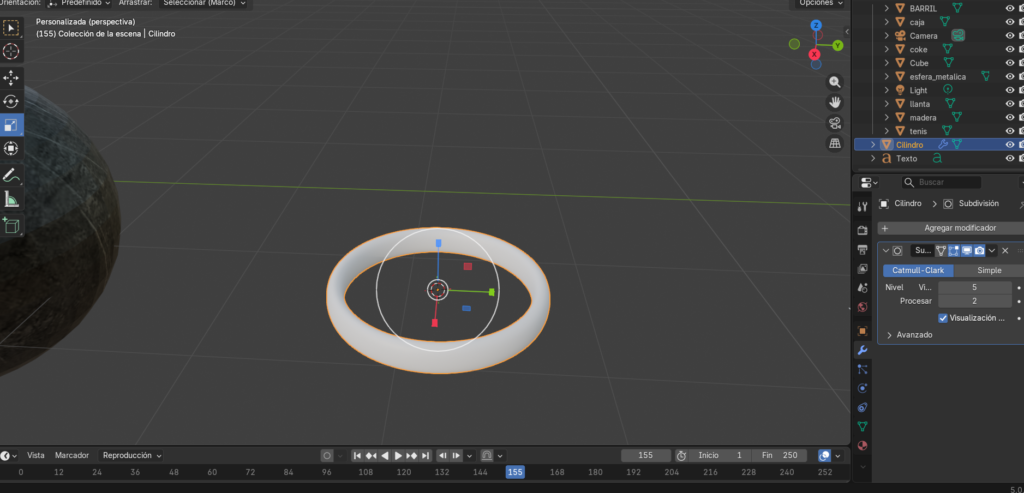The height and width of the screenshot is (493, 1024).
Task: Activate the Rotate tool
Action: click(x=11, y=101)
